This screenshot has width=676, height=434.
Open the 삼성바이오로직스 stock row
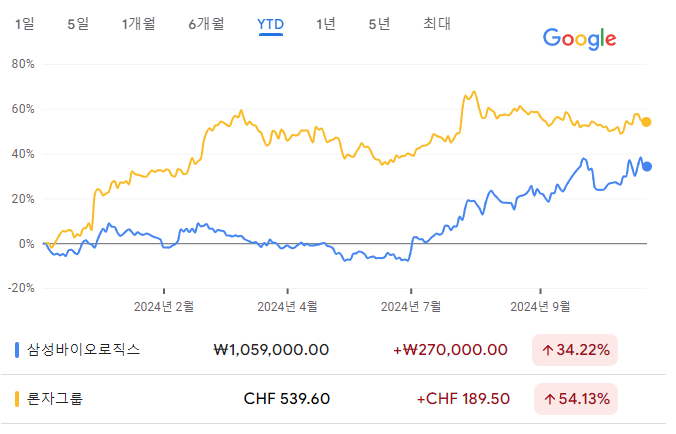point(333,350)
